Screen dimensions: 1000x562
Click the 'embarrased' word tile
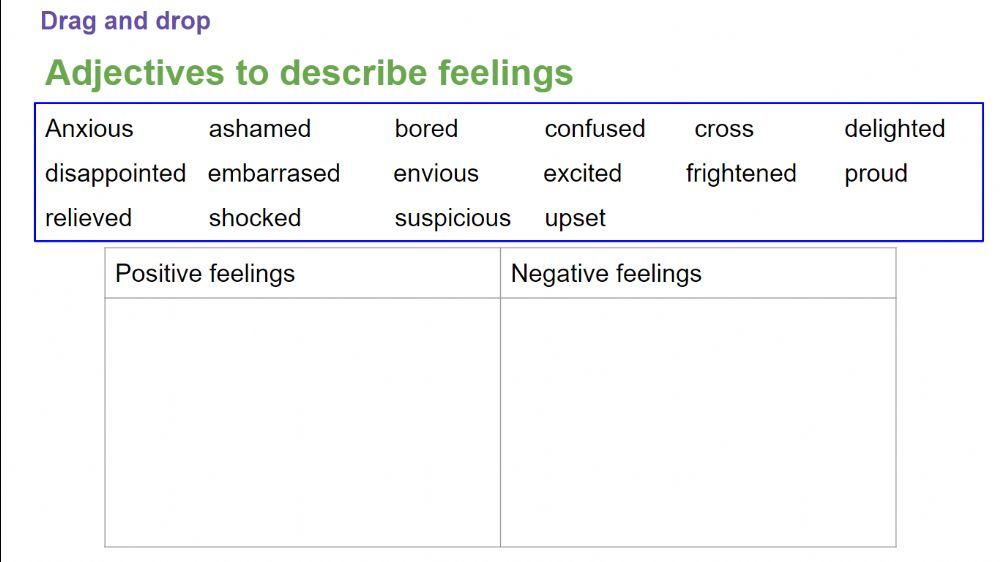click(x=273, y=173)
